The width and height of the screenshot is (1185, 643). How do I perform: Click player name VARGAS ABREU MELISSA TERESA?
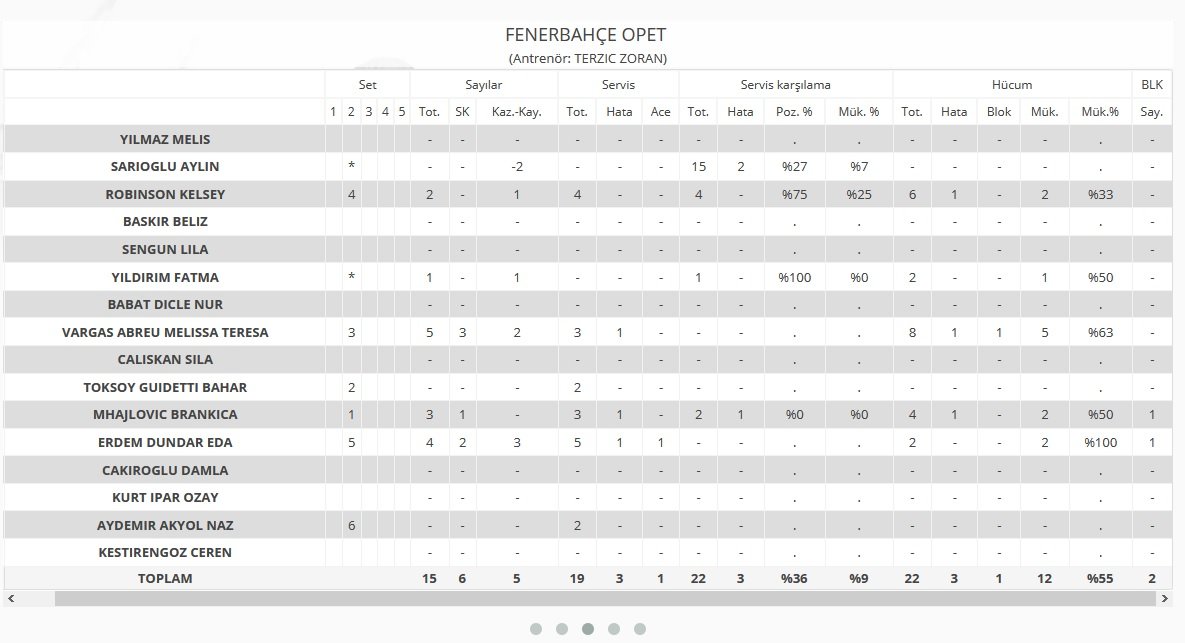pos(165,332)
